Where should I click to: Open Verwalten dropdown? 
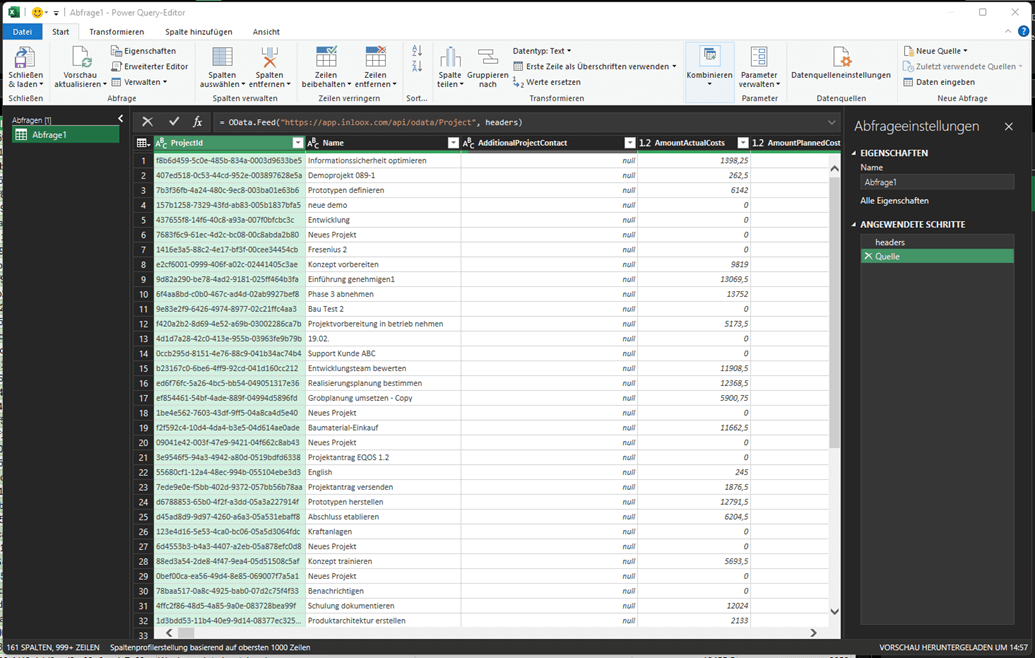click(x=139, y=82)
